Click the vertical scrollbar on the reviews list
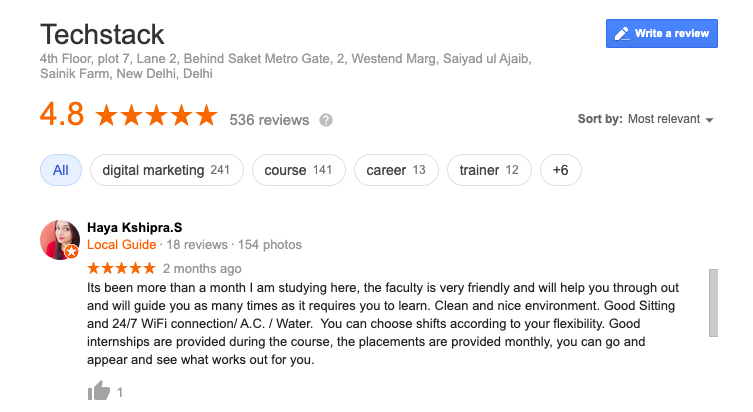The image size is (753, 412). (713, 302)
